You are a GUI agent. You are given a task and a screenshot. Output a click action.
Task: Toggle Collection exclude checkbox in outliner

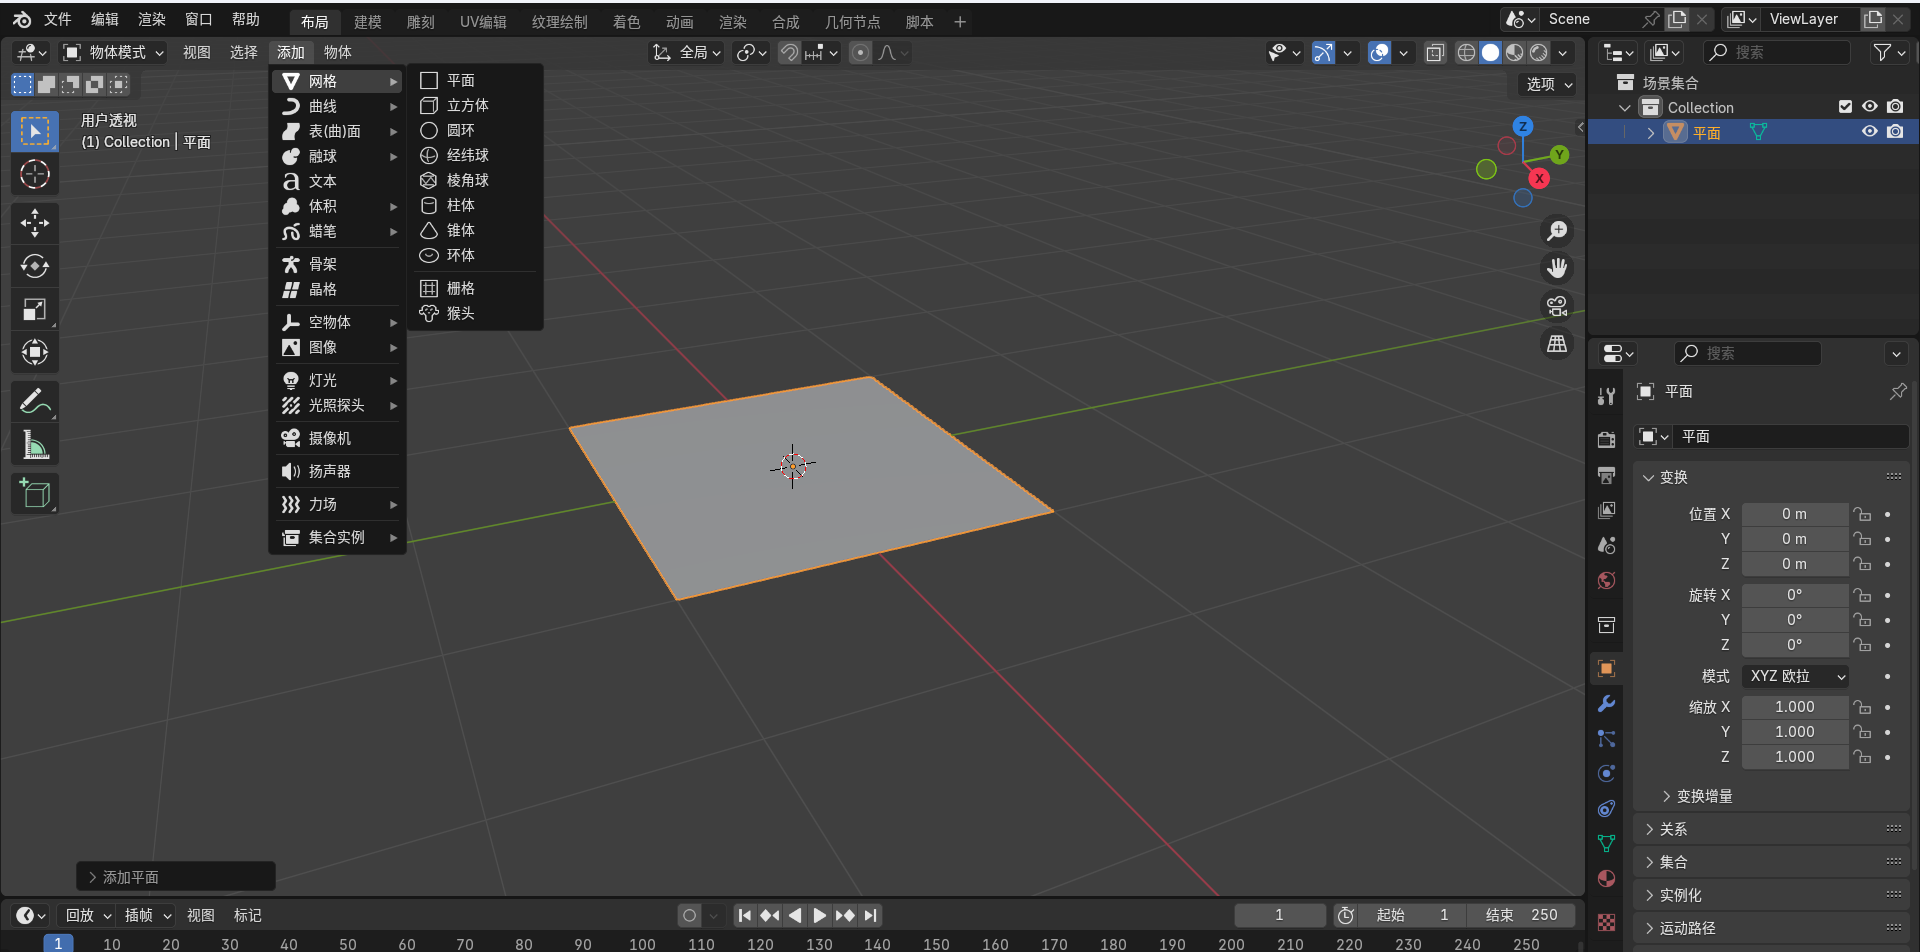pos(1845,107)
